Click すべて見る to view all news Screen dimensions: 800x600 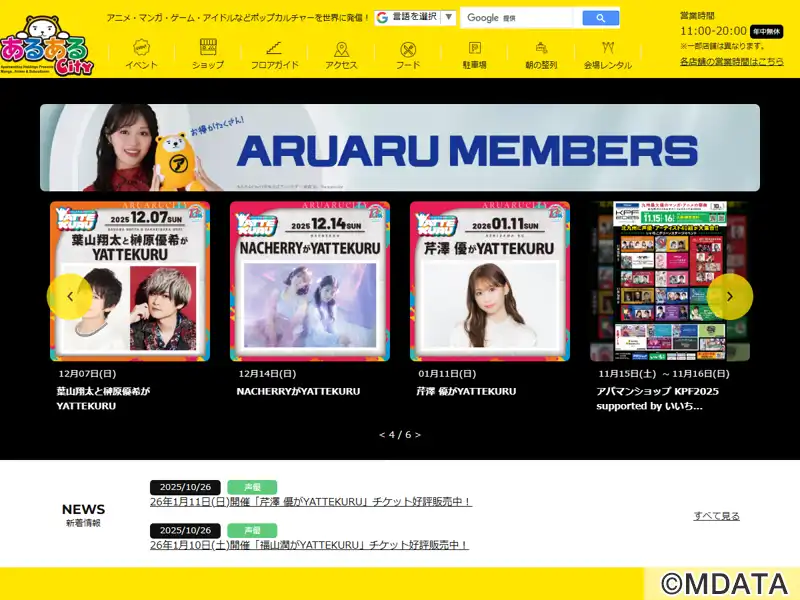click(x=716, y=516)
